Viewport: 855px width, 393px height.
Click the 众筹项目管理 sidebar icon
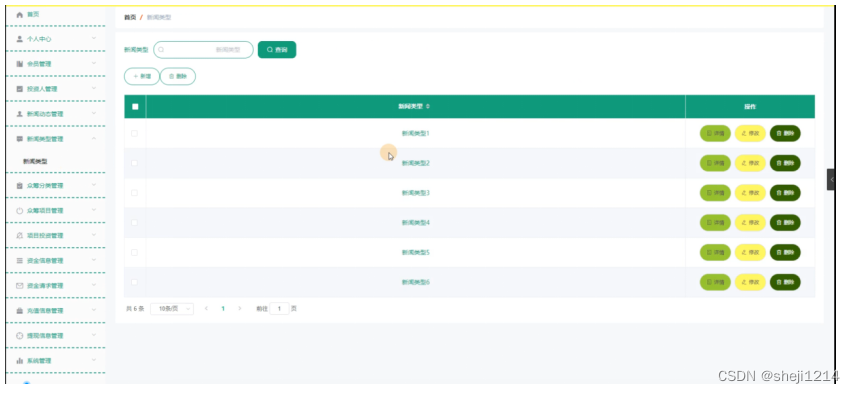(x=20, y=211)
